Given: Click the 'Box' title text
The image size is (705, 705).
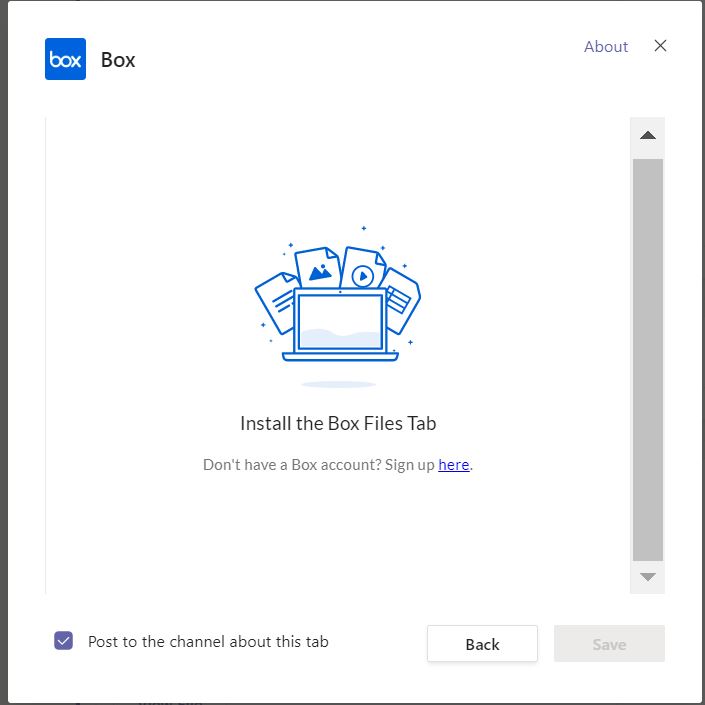Looking at the screenshot, I should click(x=118, y=60).
